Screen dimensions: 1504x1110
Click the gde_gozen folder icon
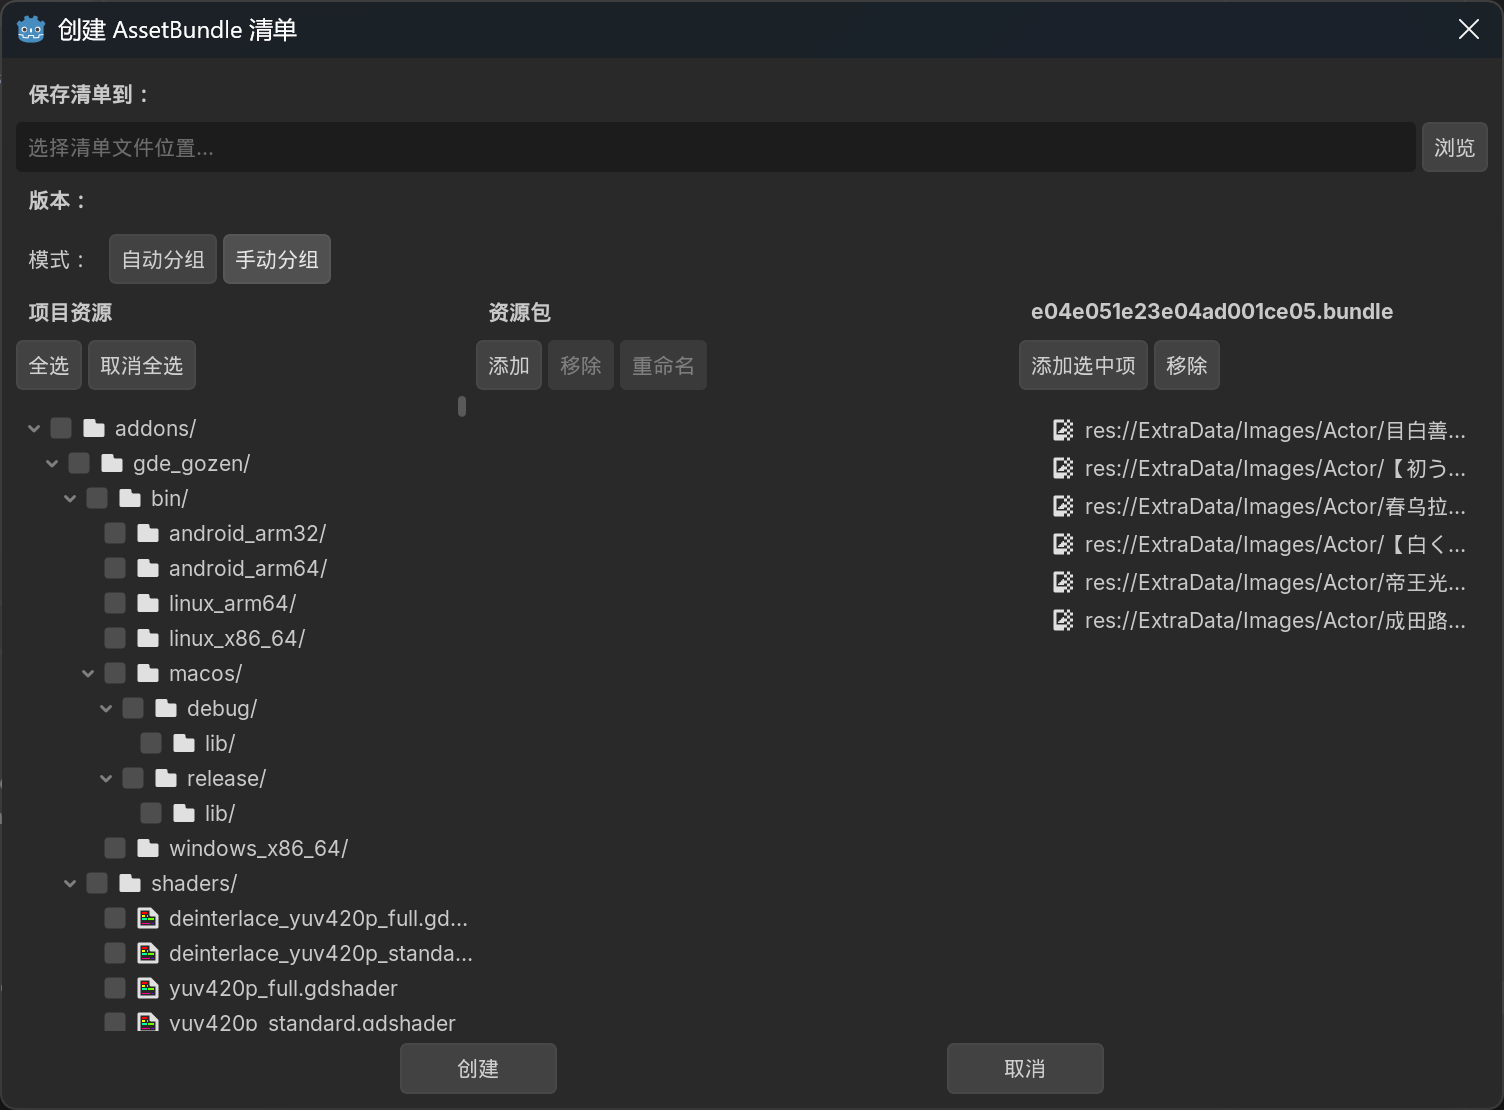tap(112, 464)
